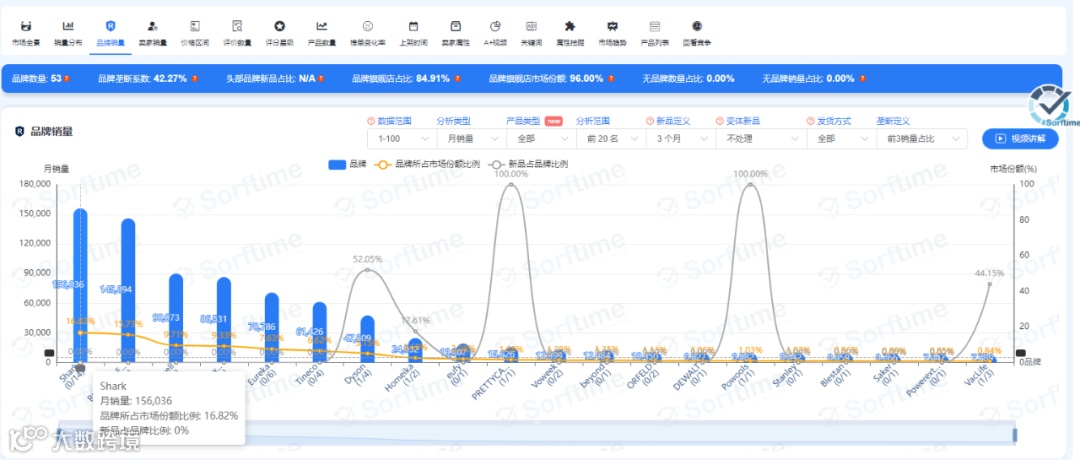
Task: Click the 100.00% peak above PRETTYCA
Action: pos(510,184)
